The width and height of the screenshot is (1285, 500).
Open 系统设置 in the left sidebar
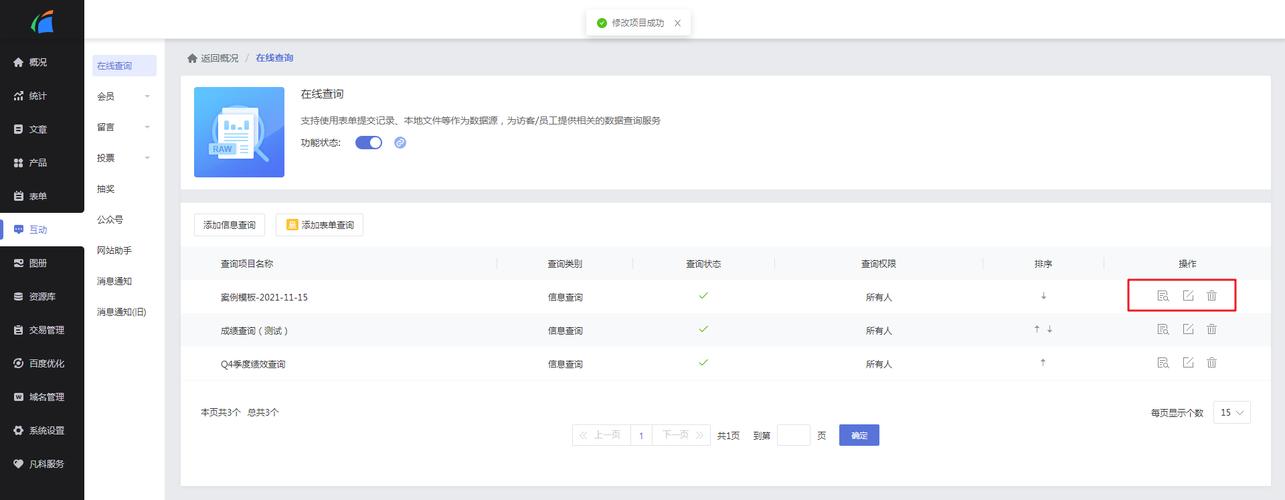tap(46, 430)
